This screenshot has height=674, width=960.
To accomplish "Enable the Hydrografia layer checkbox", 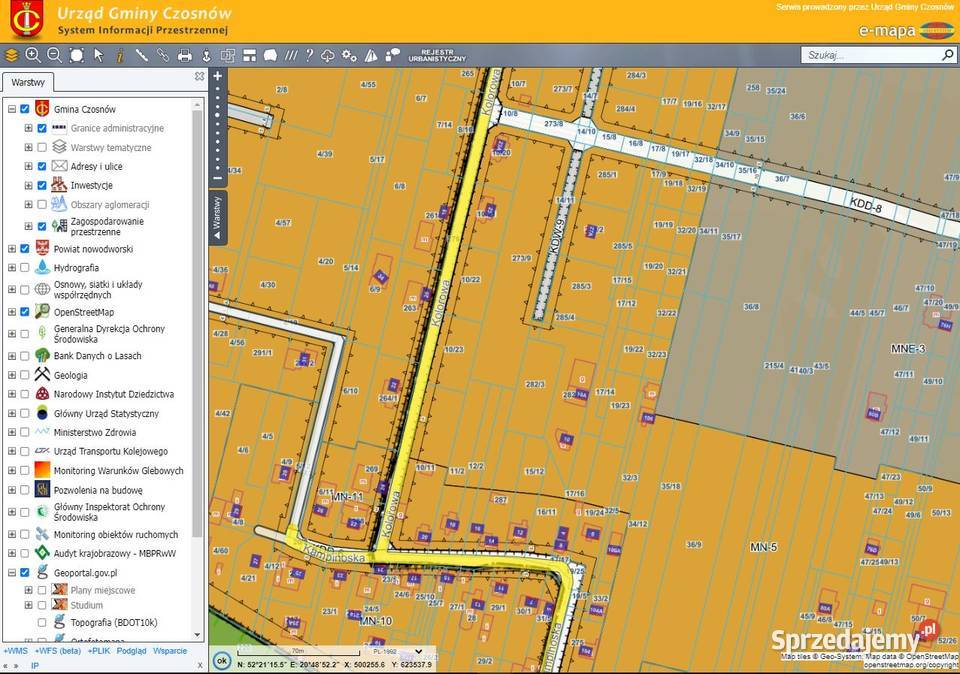I will (24, 268).
